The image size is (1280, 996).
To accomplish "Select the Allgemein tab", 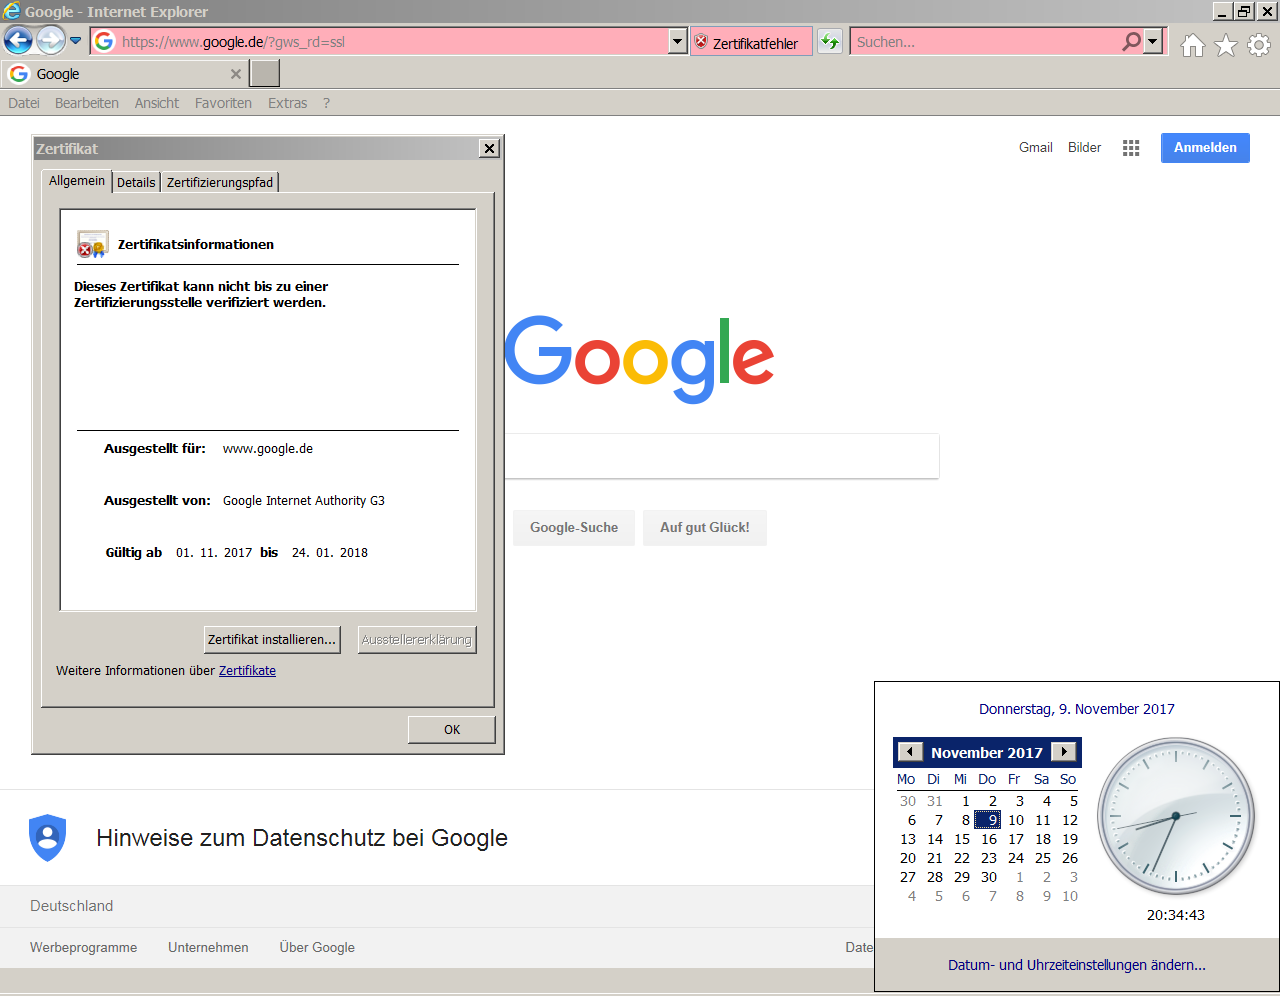I will pyautogui.click(x=77, y=181).
